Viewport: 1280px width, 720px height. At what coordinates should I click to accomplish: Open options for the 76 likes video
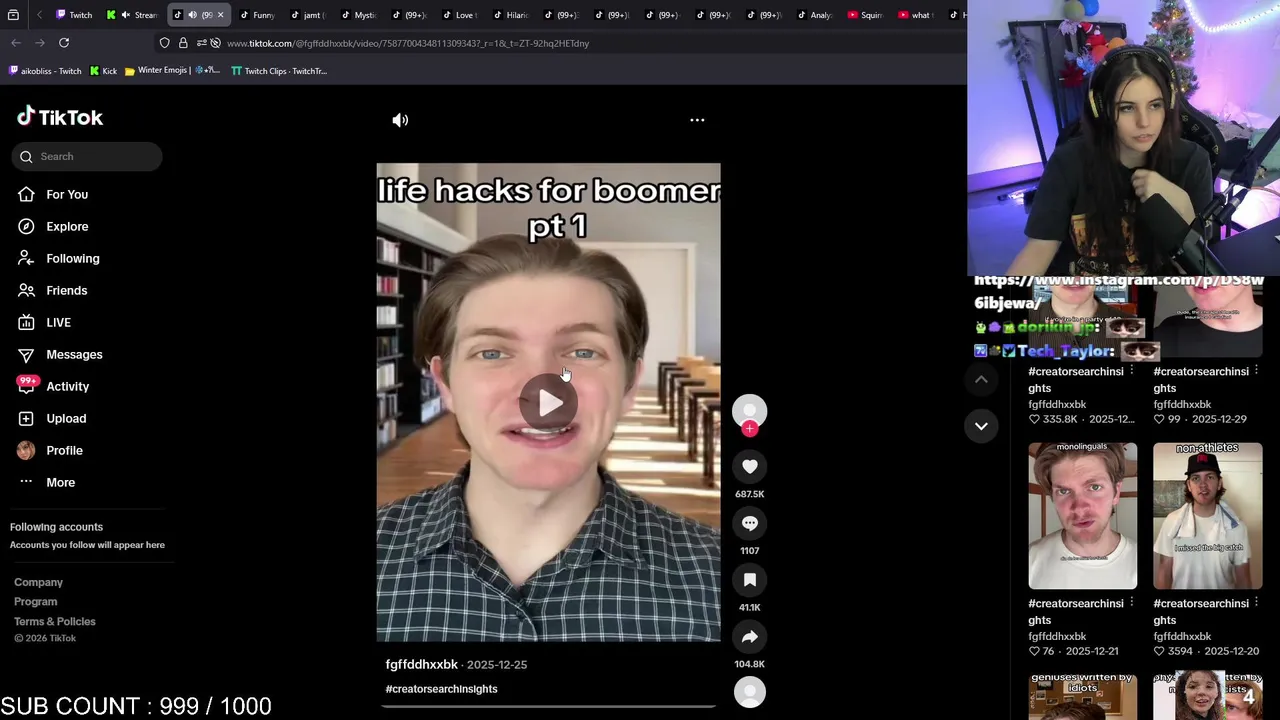click(x=1131, y=603)
